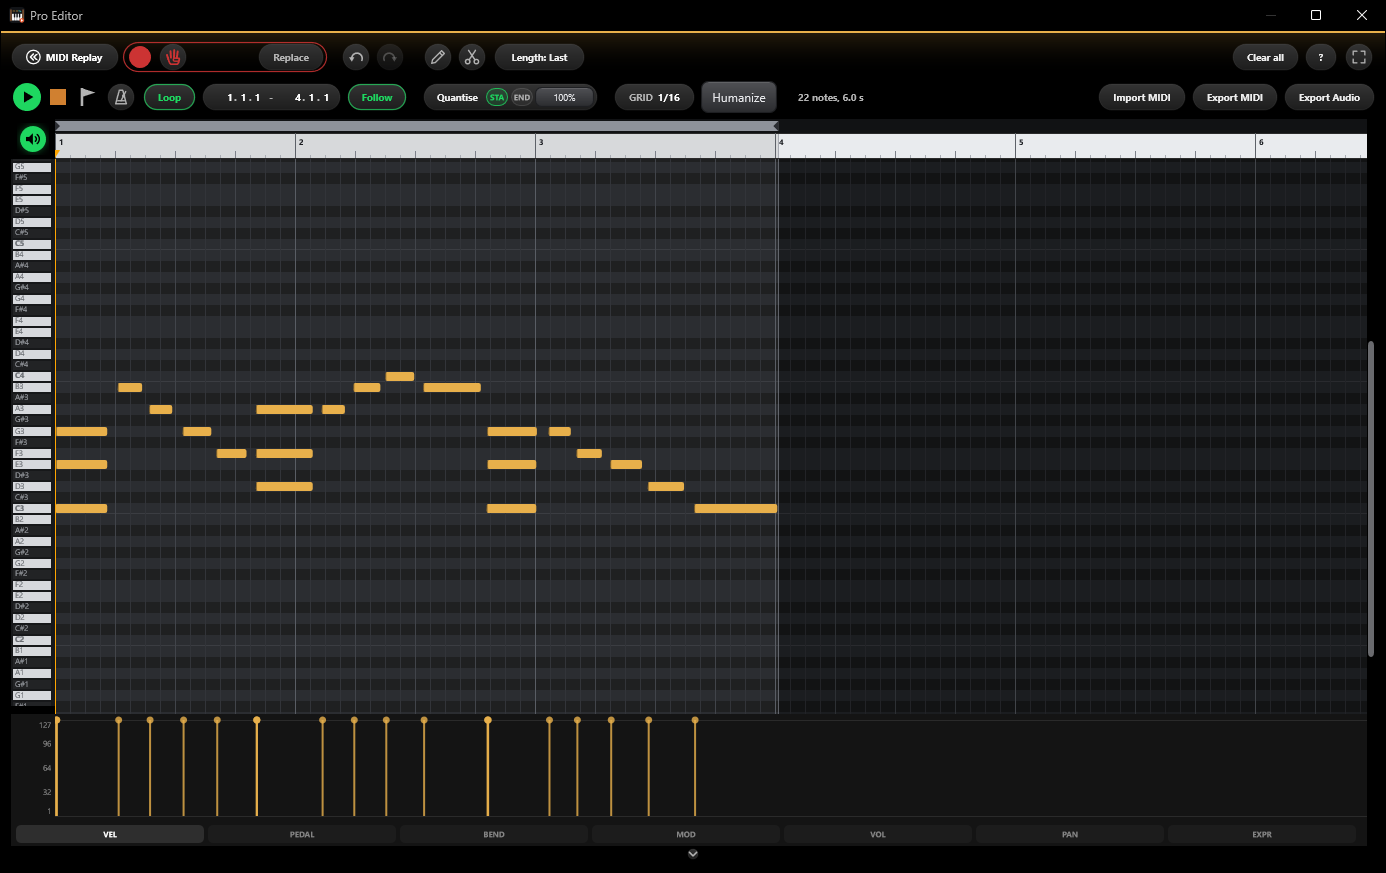Start playback with the green Play button

[27, 97]
